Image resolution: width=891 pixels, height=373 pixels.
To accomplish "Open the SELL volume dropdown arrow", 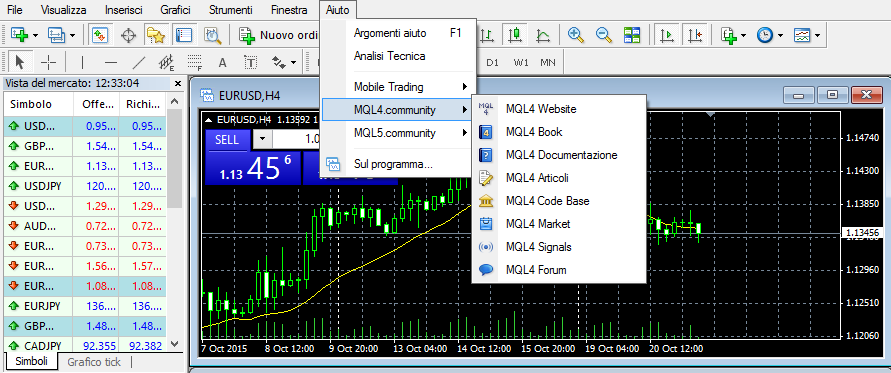I will tap(262, 138).
